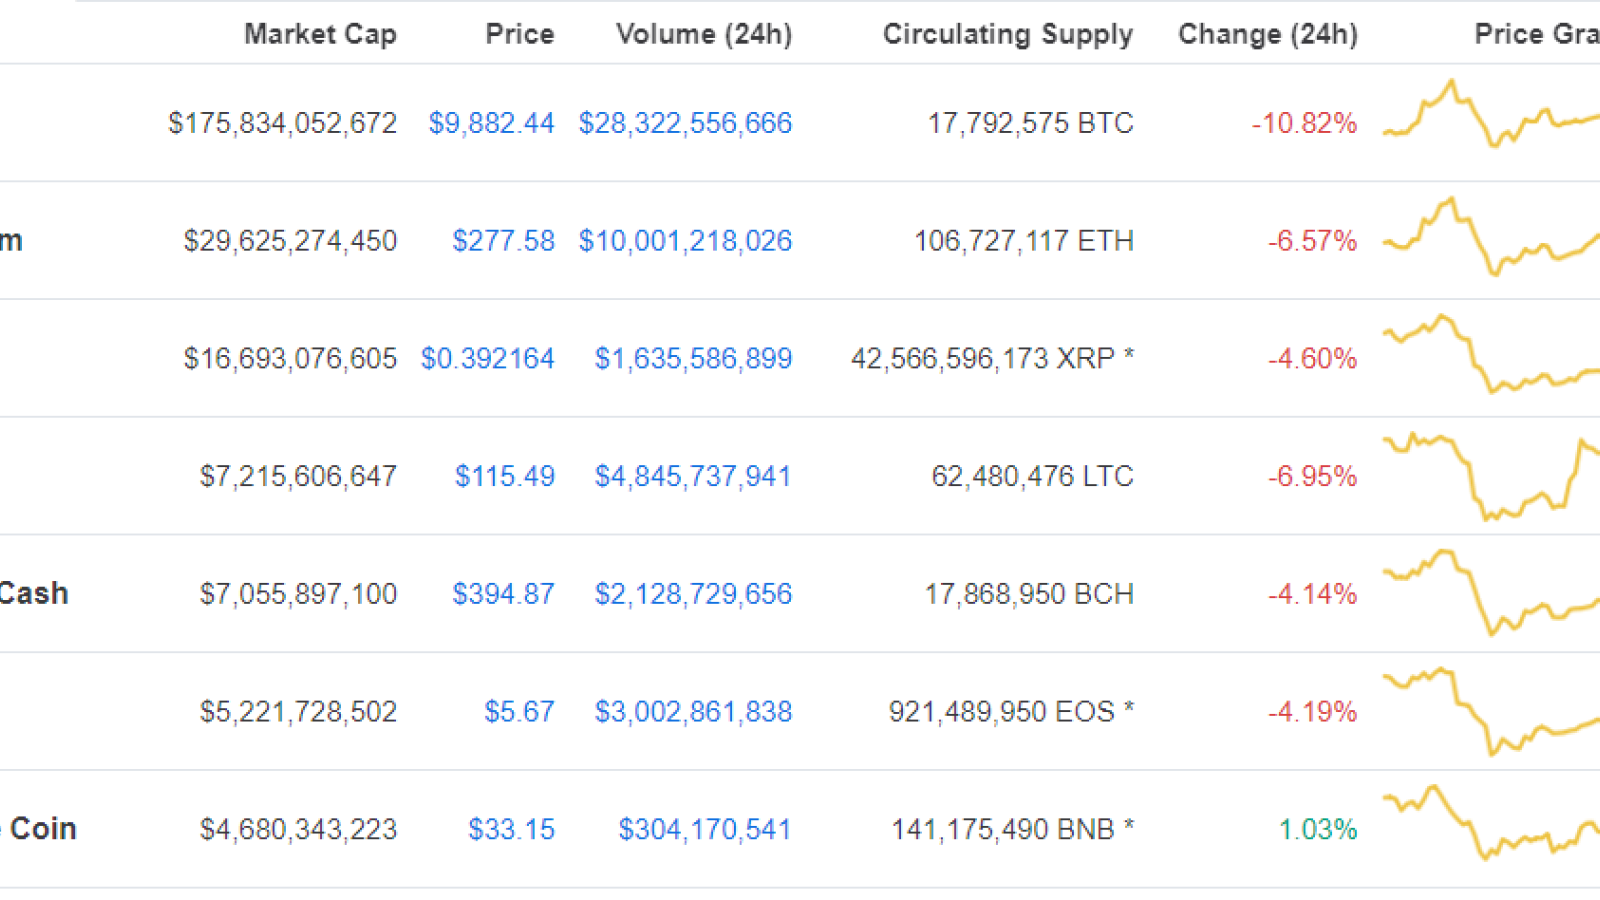Viewport: 1600px width, 900px height.
Task: Sort by Volume (24h) column header
Action: click(704, 34)
